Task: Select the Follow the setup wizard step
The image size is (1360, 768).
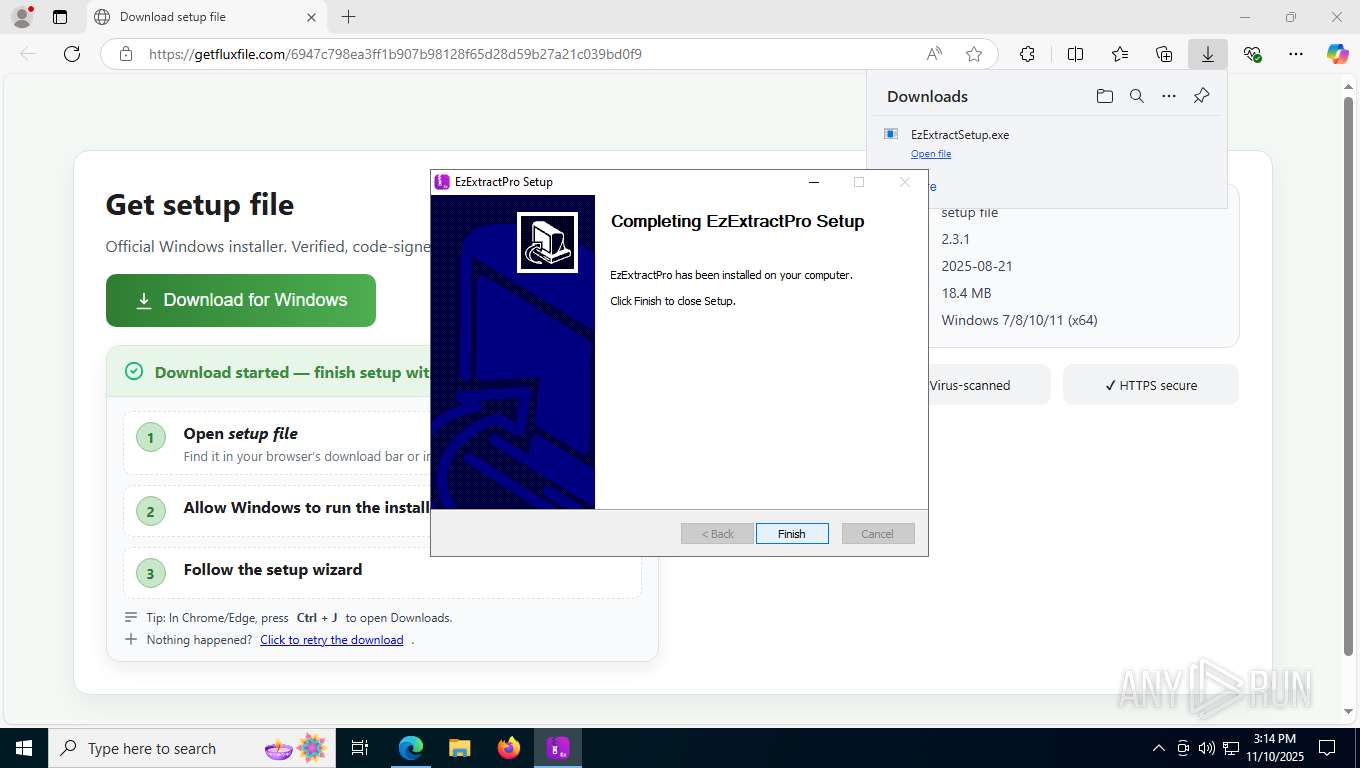Action: 382,573
